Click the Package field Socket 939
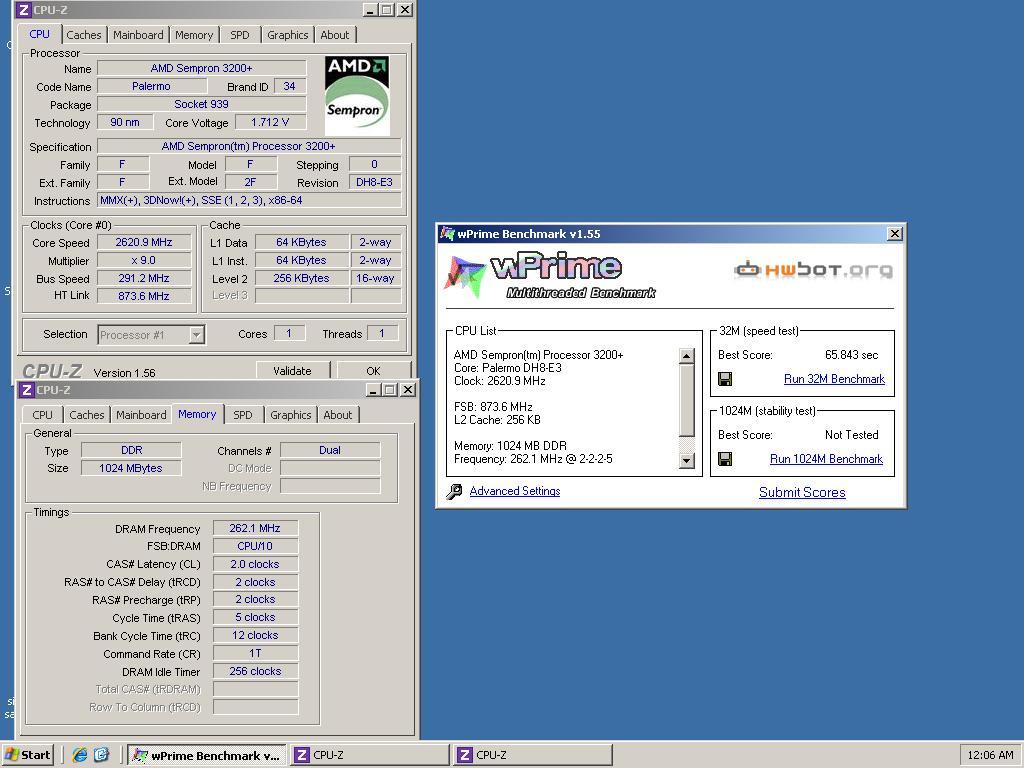 coord(202,104)
